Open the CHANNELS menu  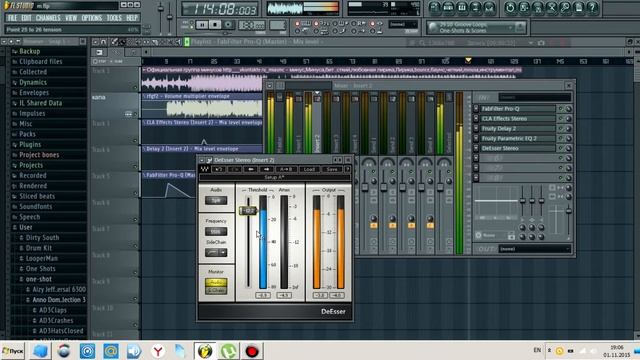pos(48,18)
